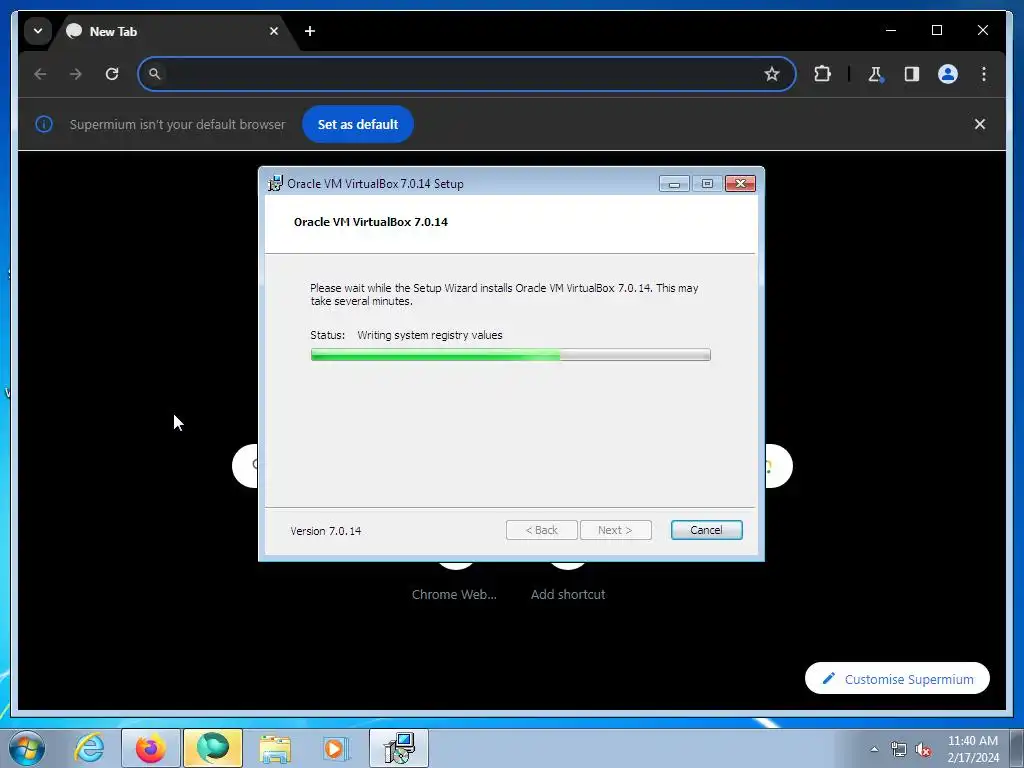The width and height of the screenshot is (1024, 768).
Task: Click the Version 7.0.14 label
Action: (325, 531)
